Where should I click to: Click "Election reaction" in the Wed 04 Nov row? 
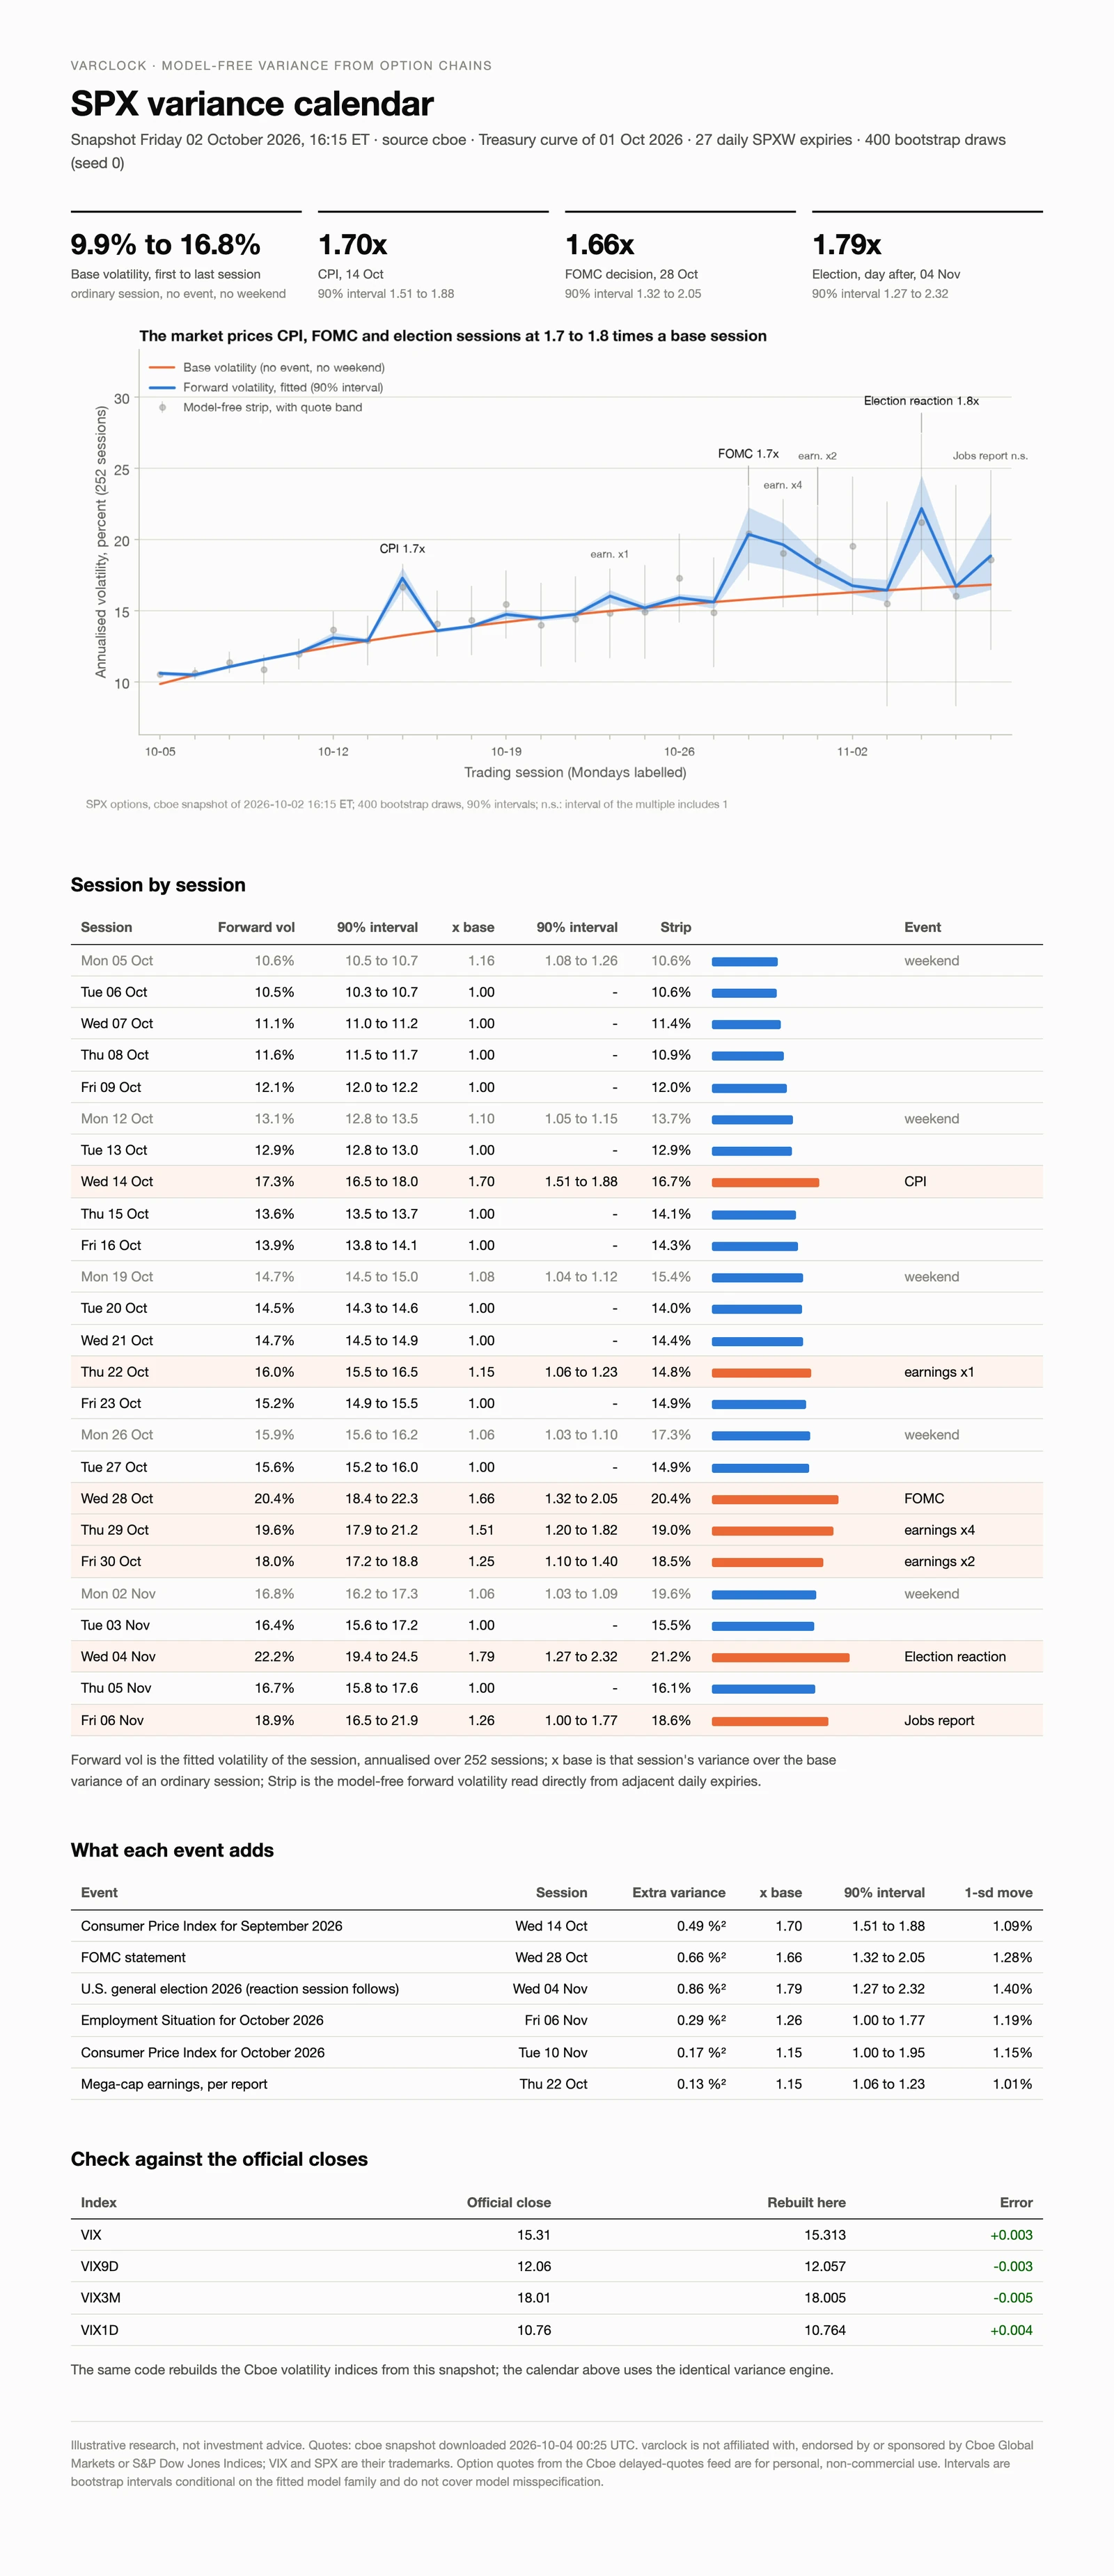pos(955,1657)
